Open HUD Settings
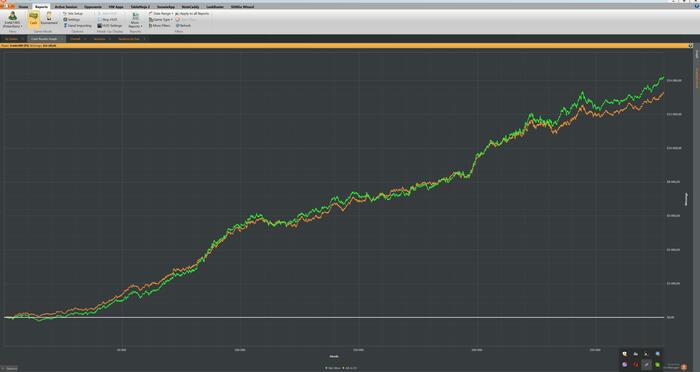Screen dimensions: 700x372 click(109, 25)
